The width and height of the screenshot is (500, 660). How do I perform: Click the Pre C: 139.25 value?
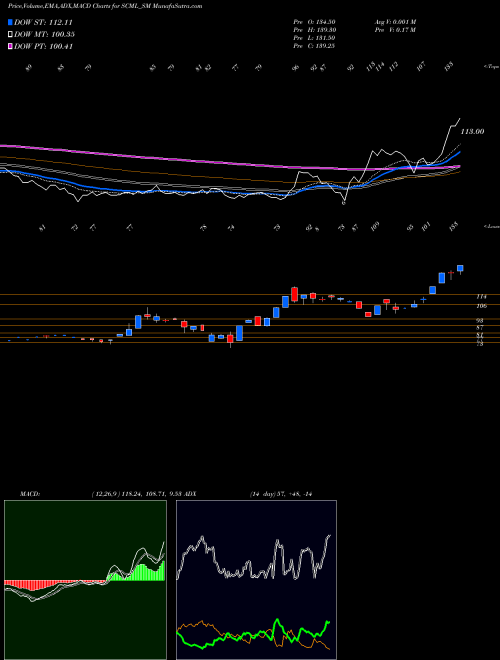[x=314, y=46]
